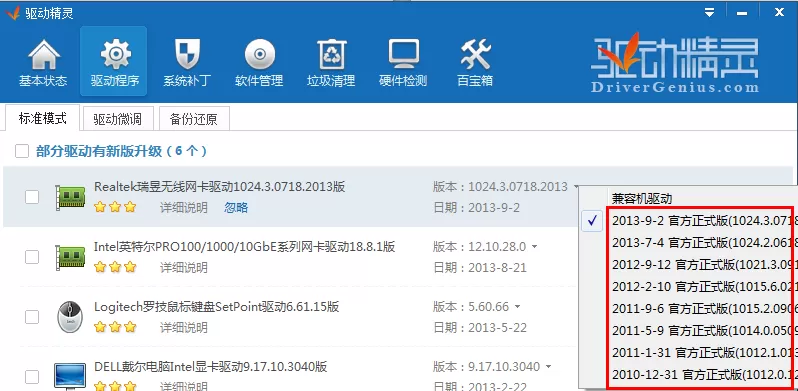Click 忽略 for the Realtek driver

(x=236, y=207)
